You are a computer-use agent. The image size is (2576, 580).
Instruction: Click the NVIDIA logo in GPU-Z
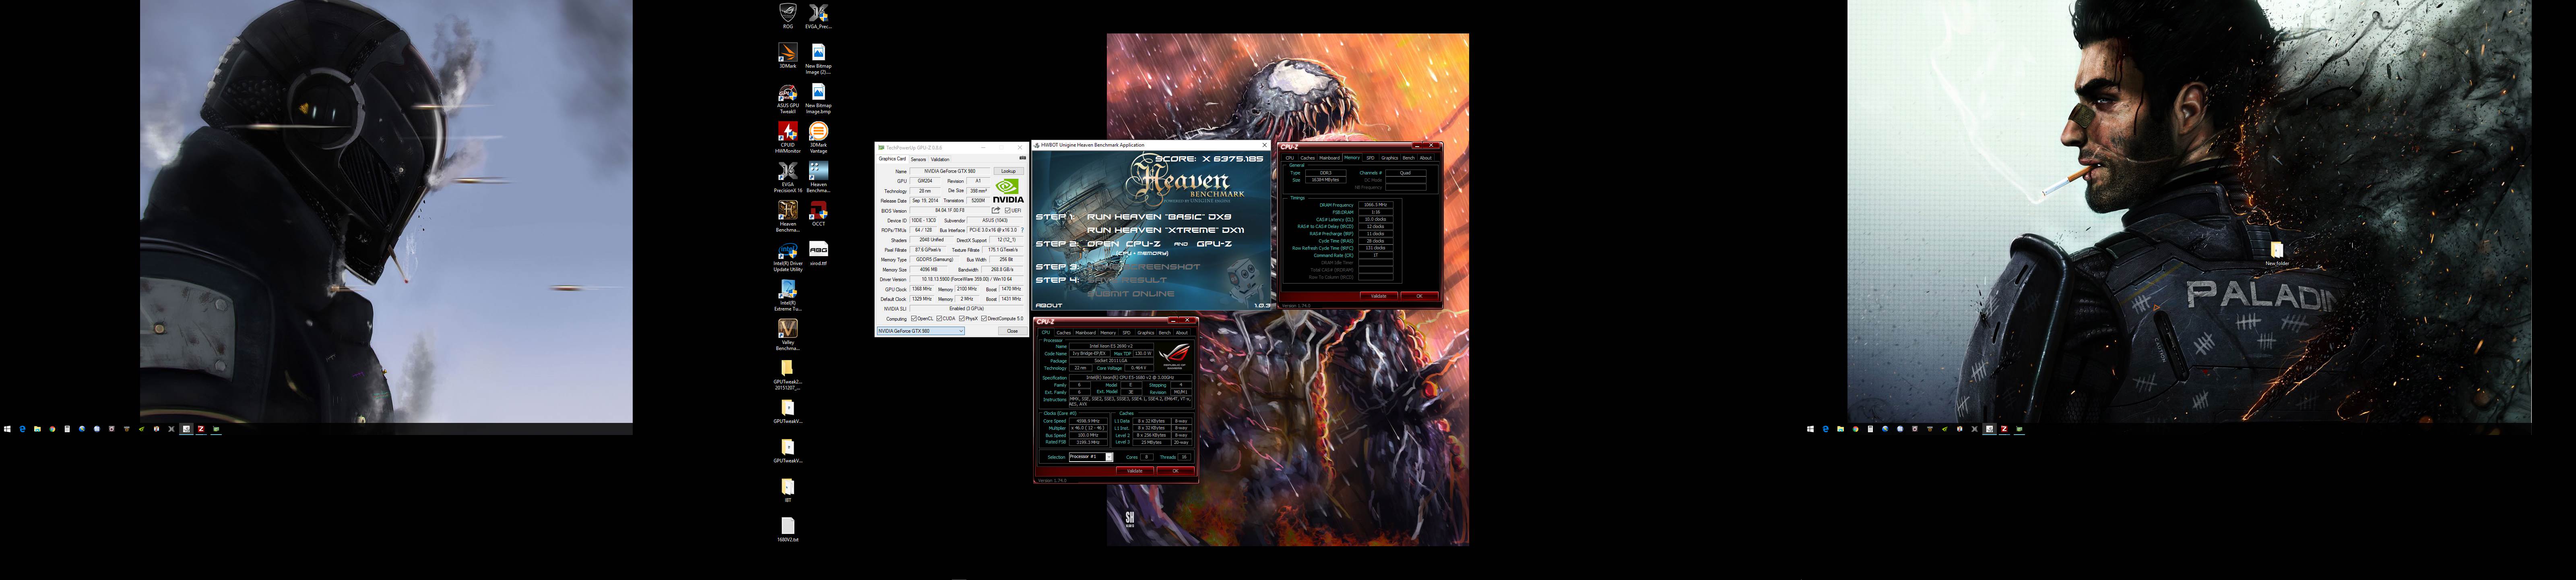click(x=1009, y=191)
